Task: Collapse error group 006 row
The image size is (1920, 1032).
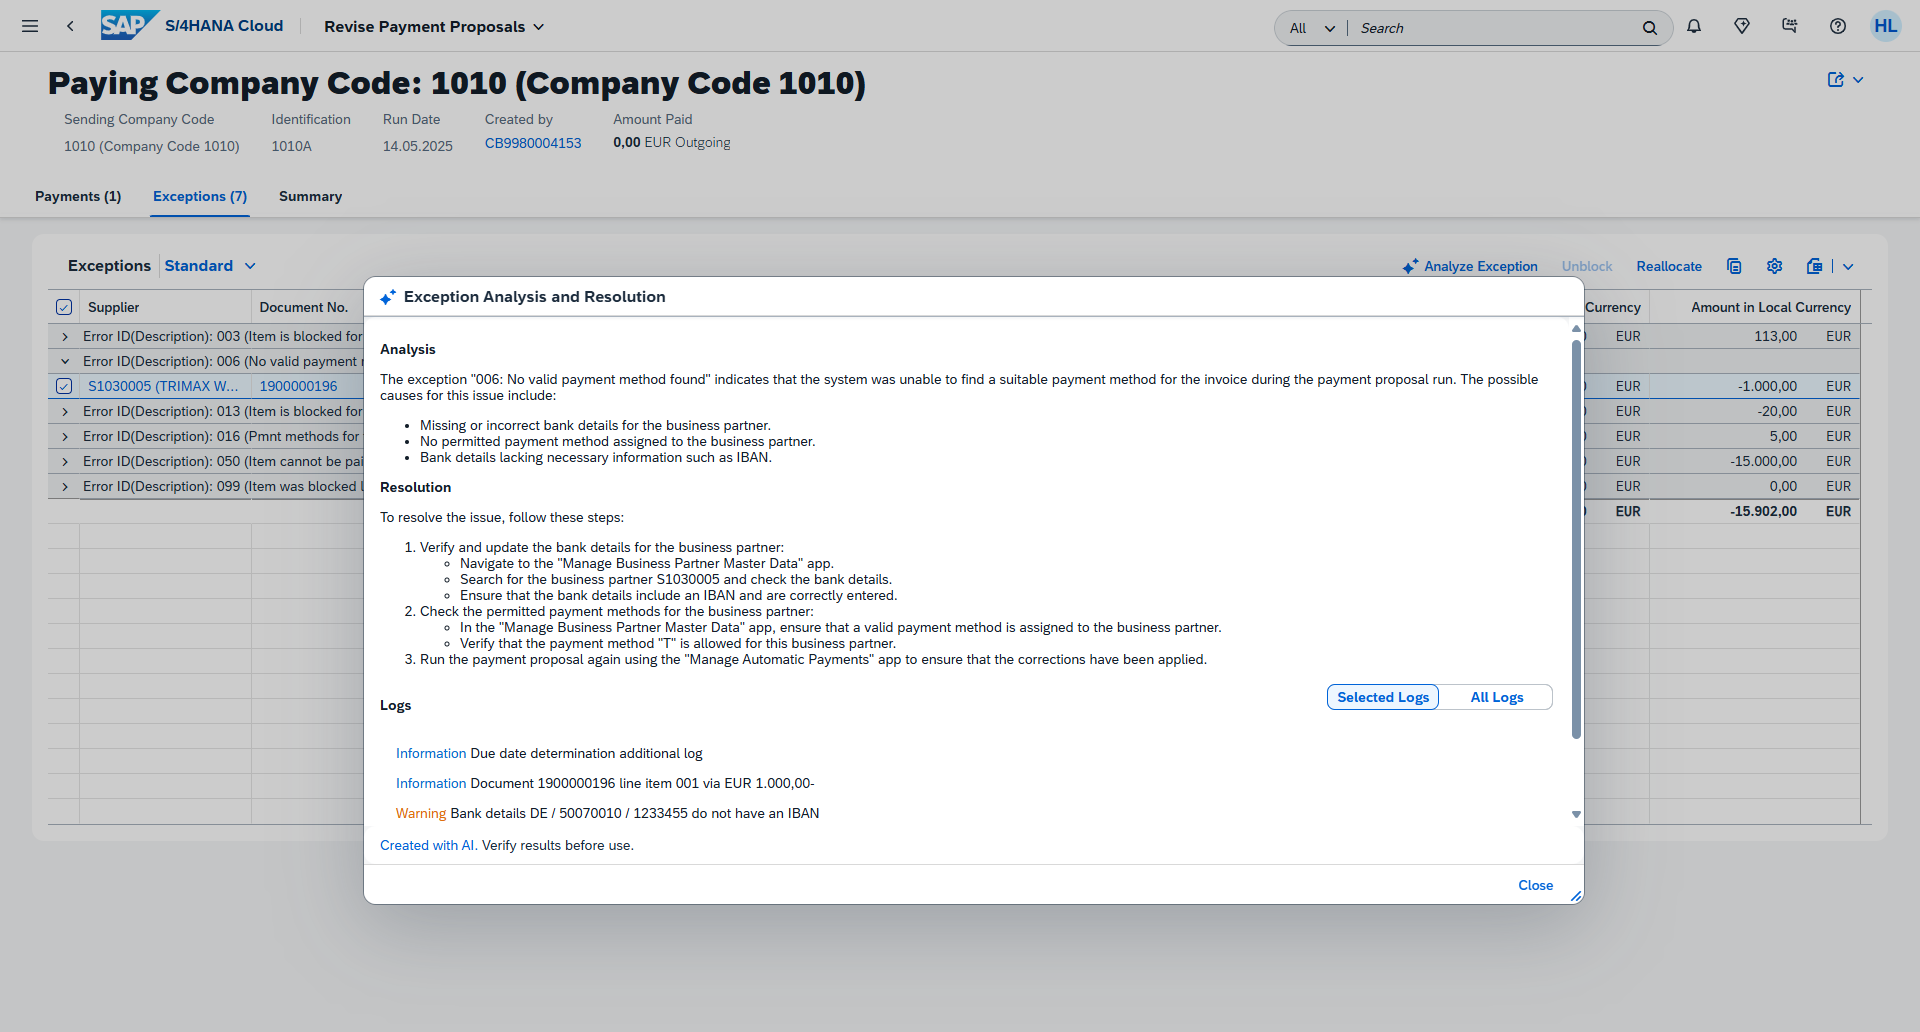Action: (65, 362)
